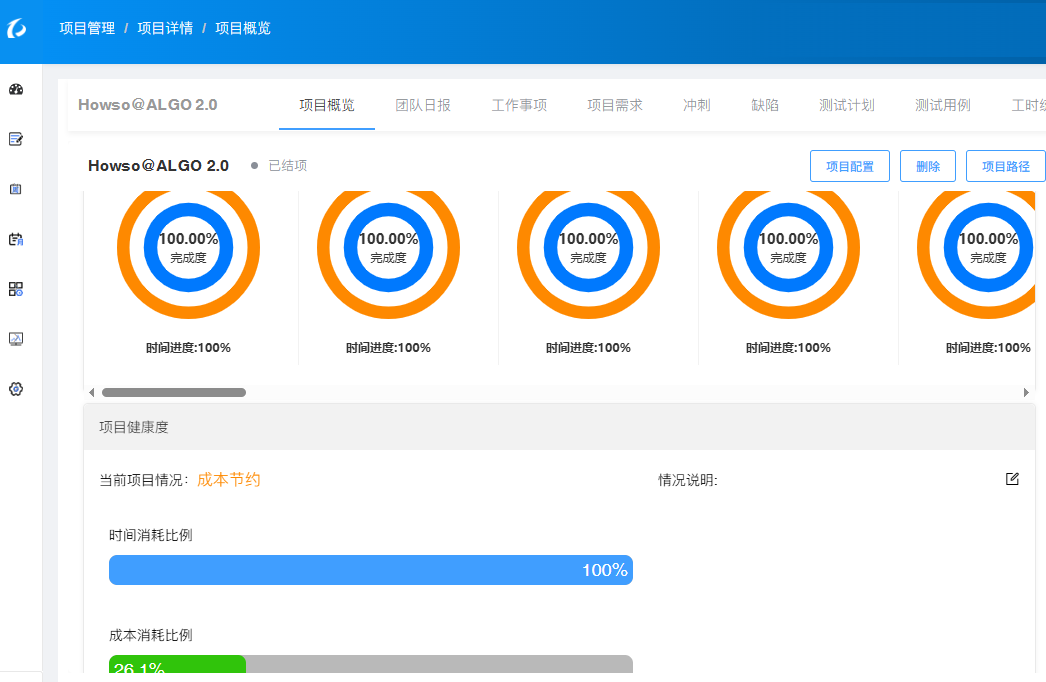Image resolution: width=1046 pixels, height=682 pixels.
Task: Click the 删除 button
Action: click(928, 166)
